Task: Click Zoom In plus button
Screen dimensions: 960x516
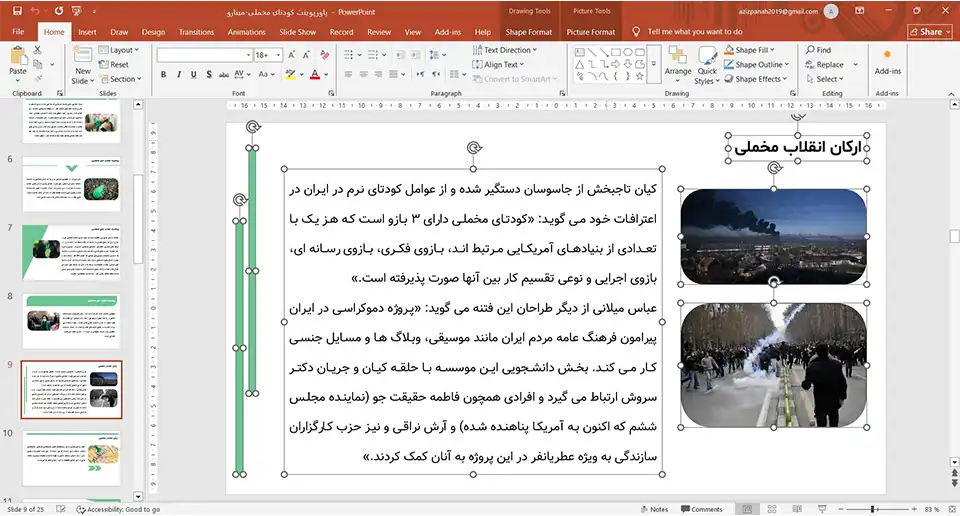Action: coord(914,509)
